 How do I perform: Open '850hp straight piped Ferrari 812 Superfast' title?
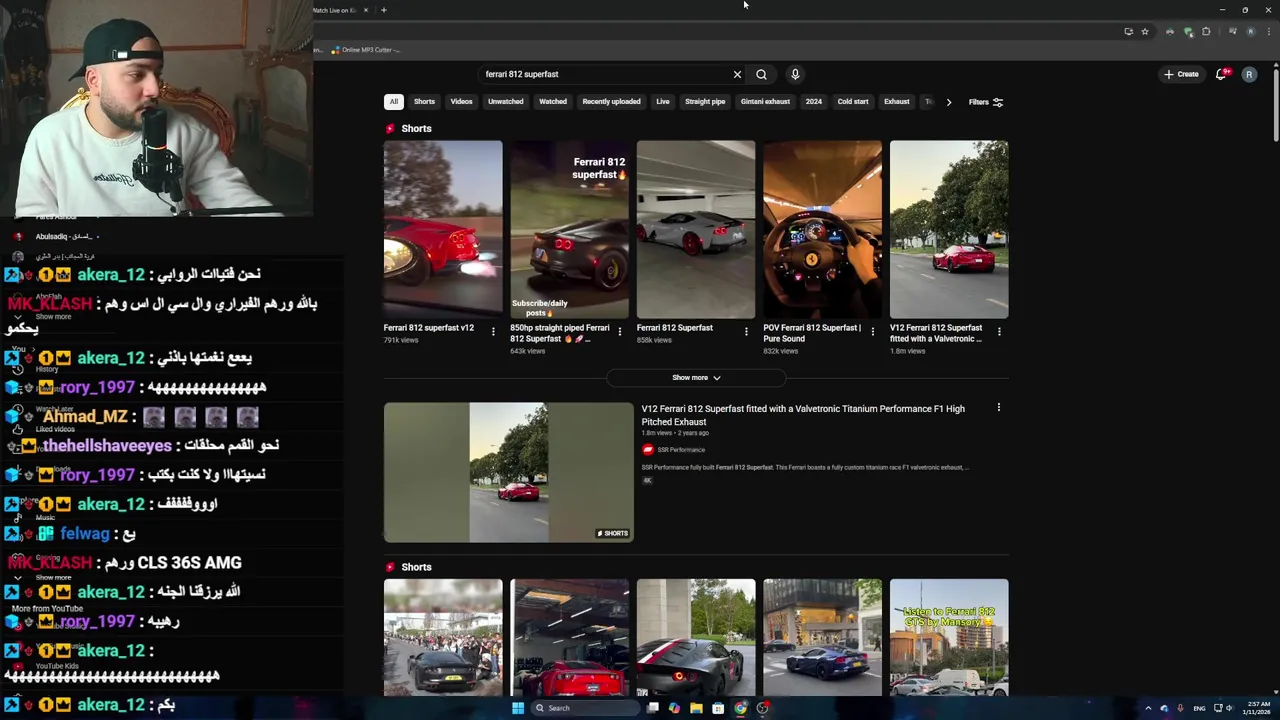[x=560, y=333]
